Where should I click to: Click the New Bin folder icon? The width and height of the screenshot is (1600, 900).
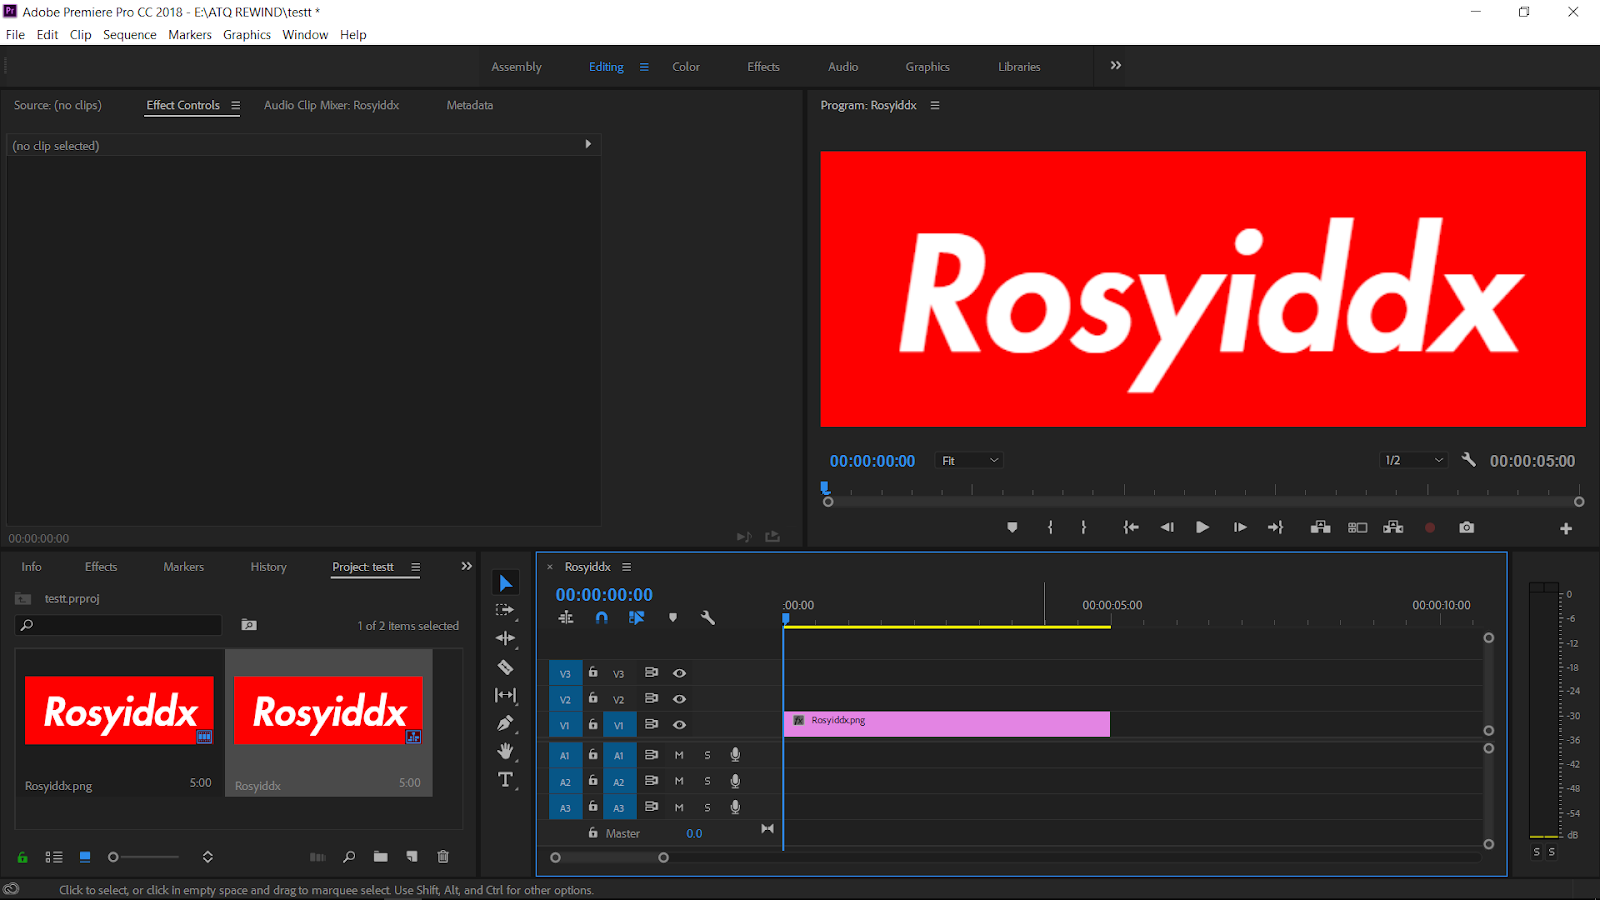(380, 857)
